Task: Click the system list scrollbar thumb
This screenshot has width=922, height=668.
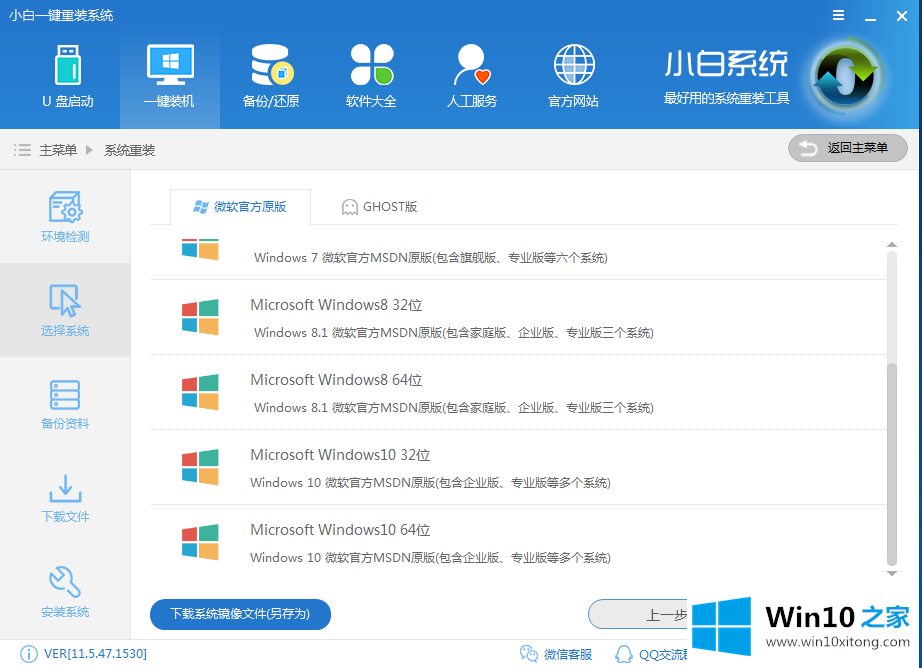Action: tap(892, 465)
